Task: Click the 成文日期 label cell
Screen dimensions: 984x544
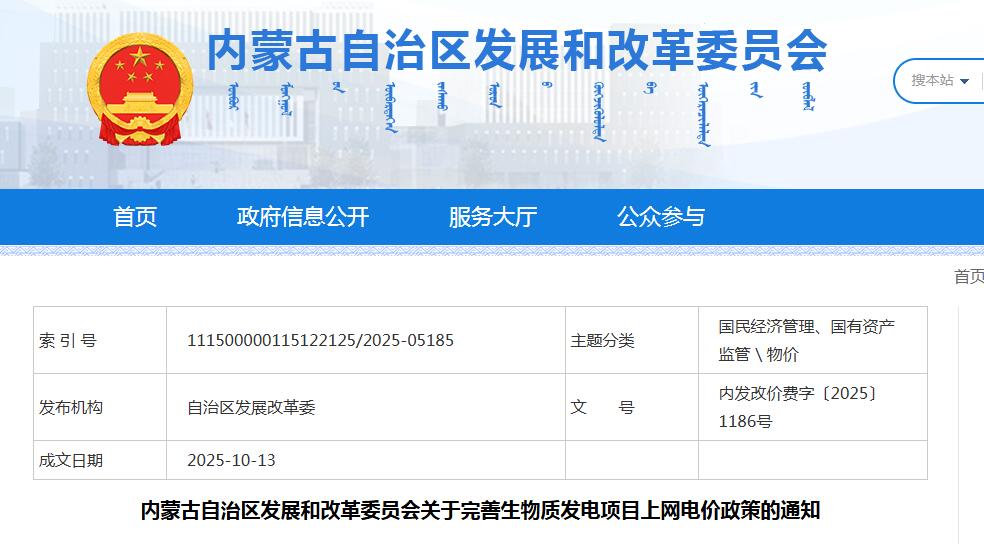Action: pos(71,461)
